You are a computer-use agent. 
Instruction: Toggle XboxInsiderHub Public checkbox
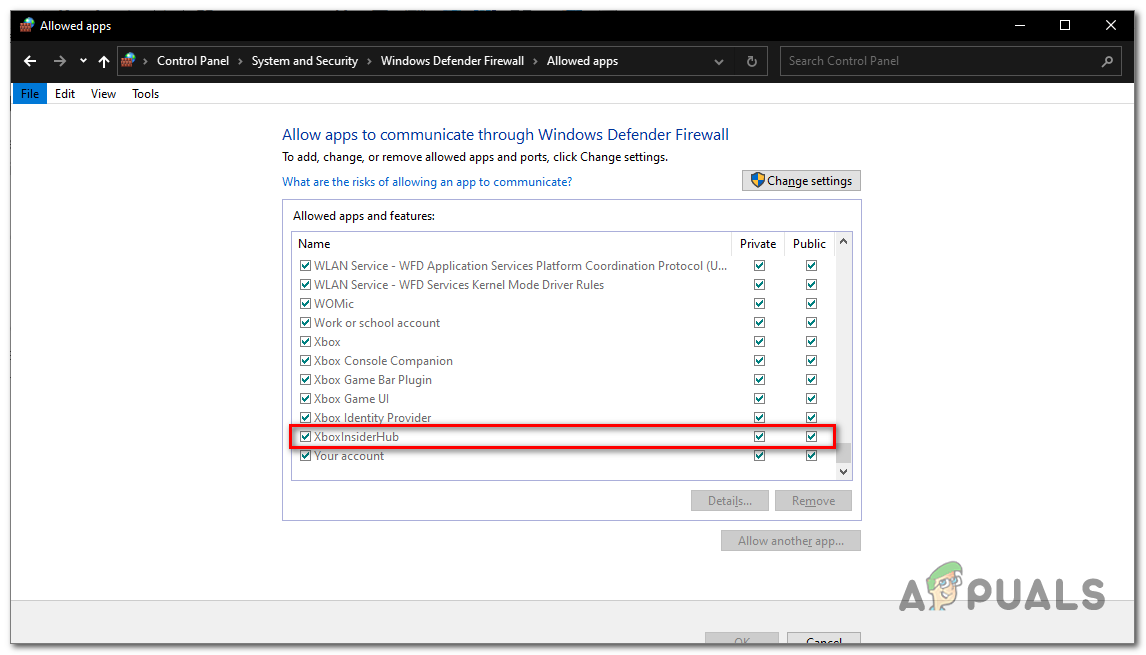[811, 436]
